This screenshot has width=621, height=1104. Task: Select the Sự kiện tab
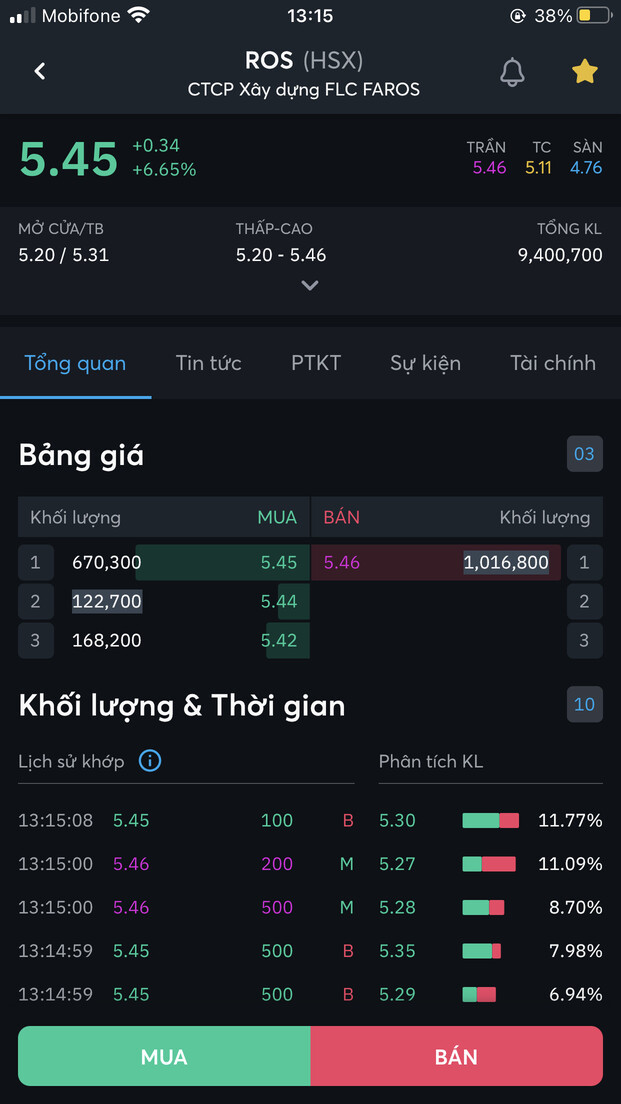click(x=425, y=363)
